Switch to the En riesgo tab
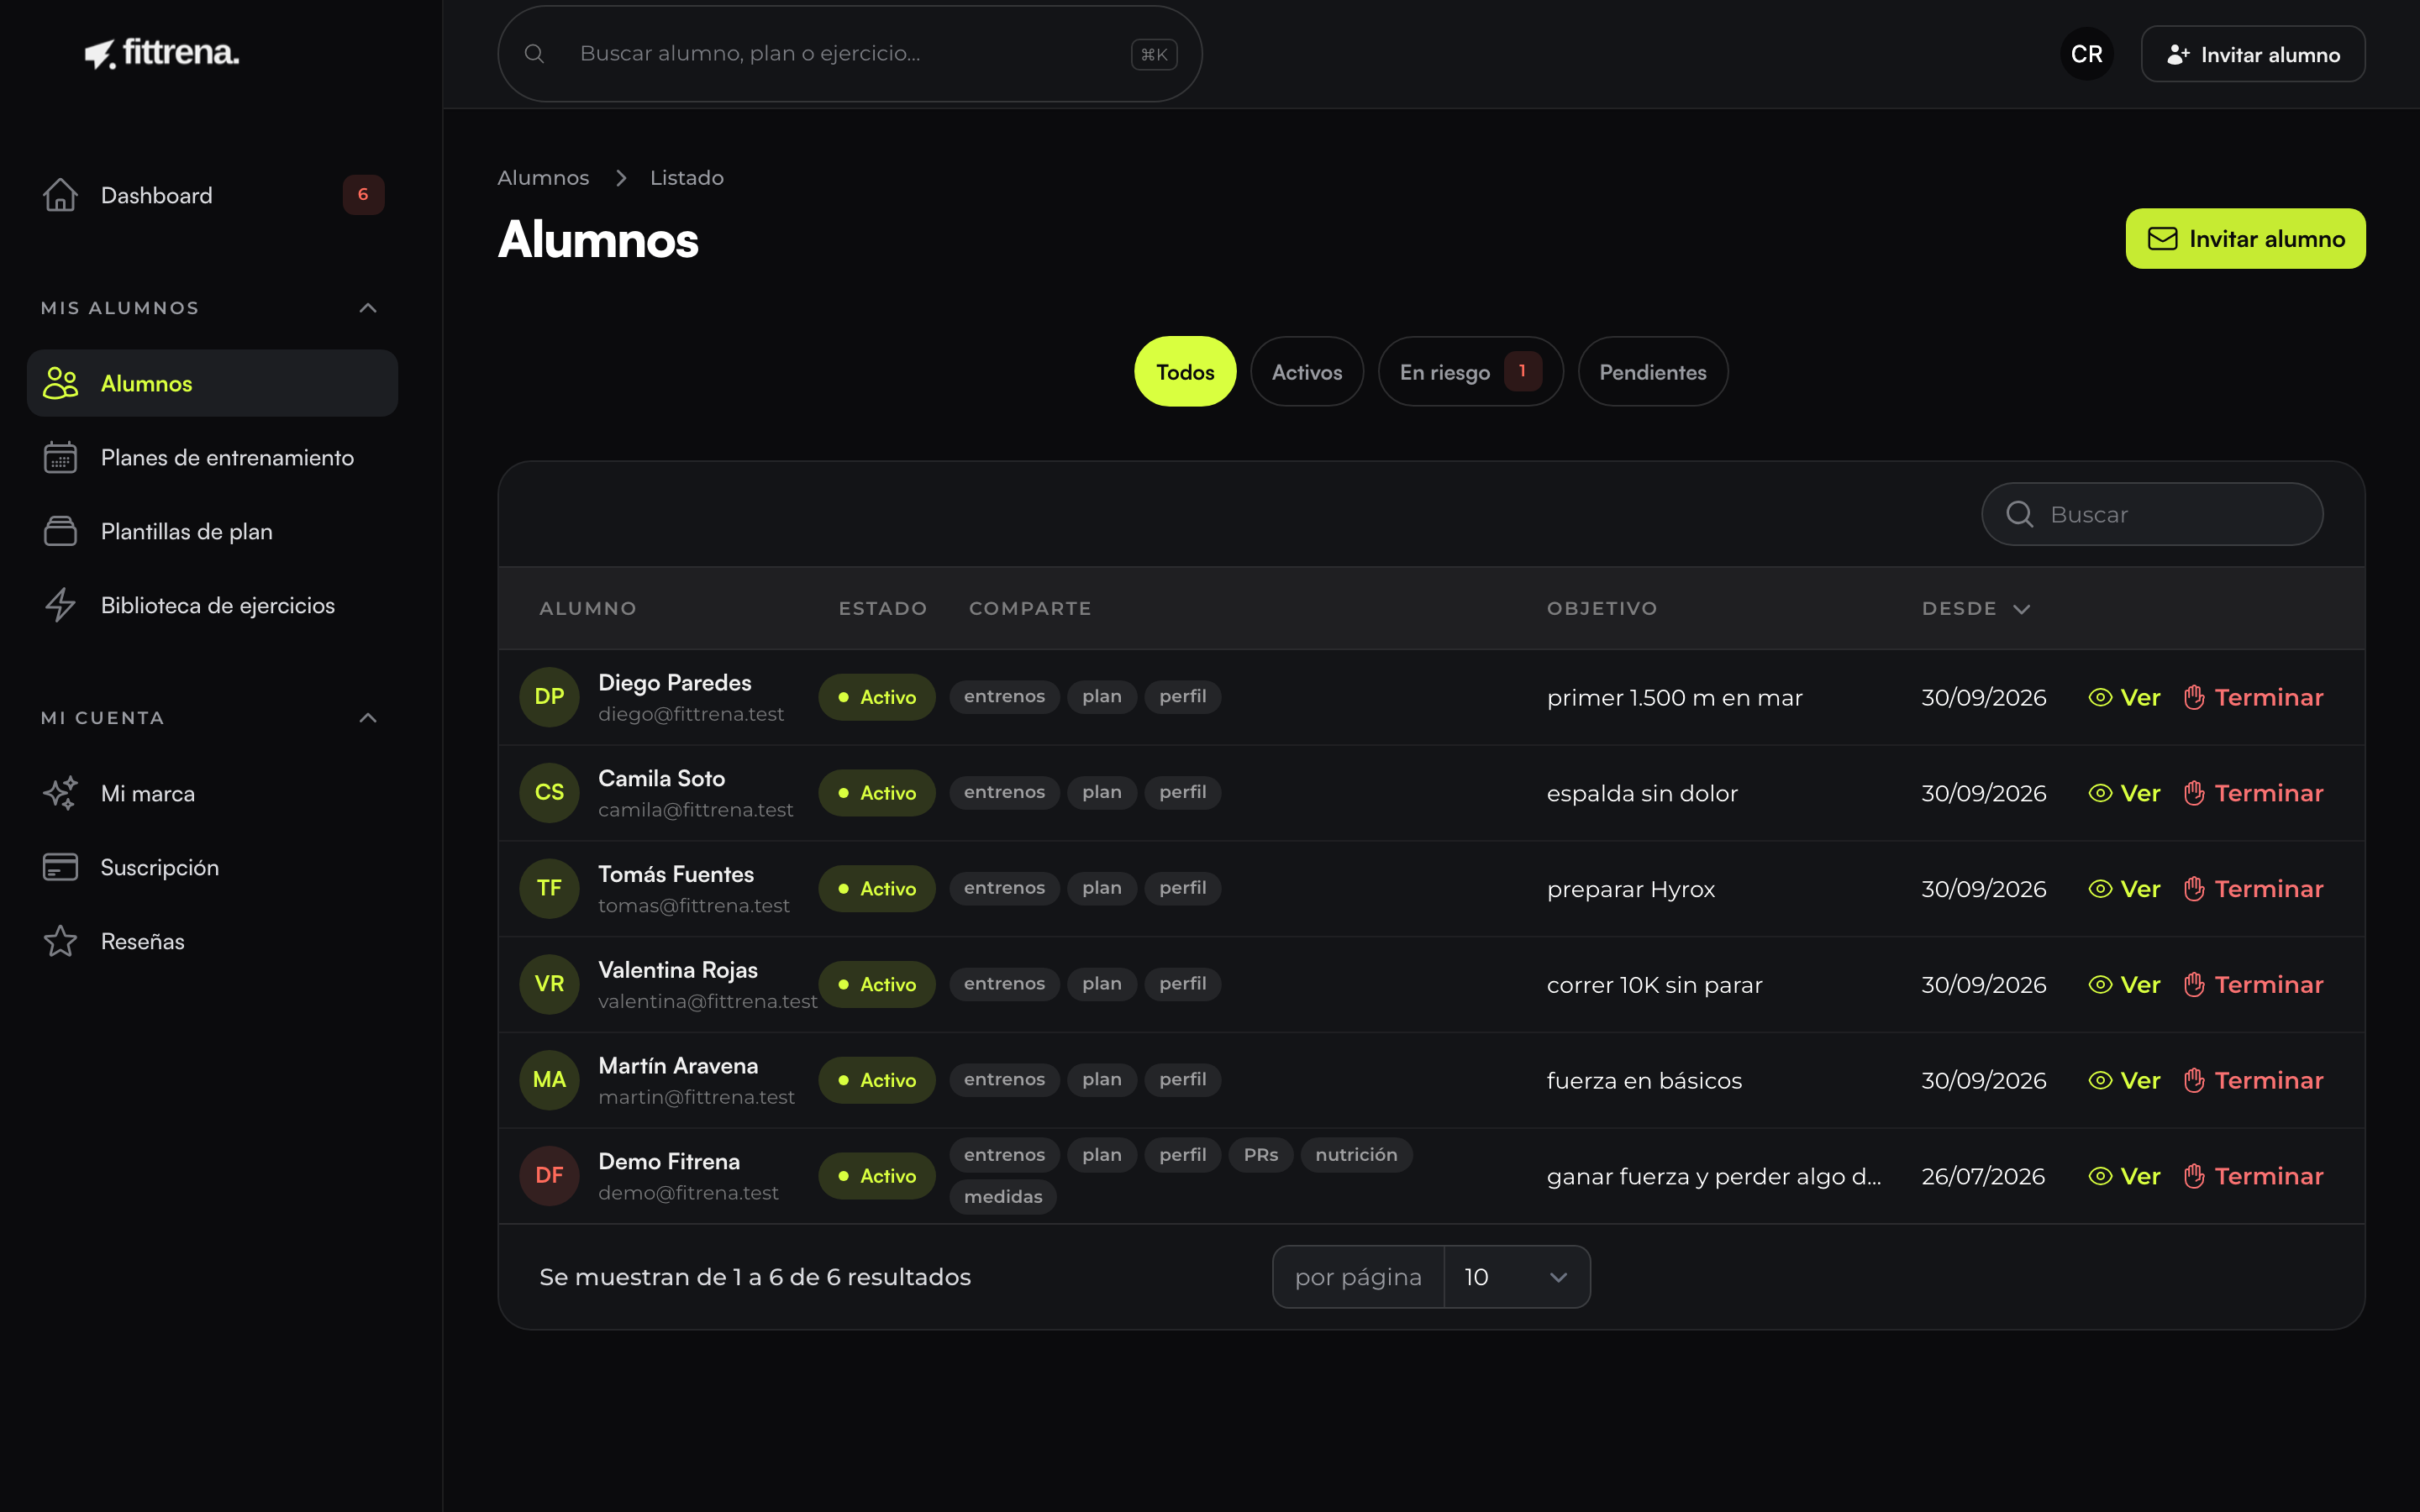Image resolution: width=2420 pixels, height=1512 pixels. click(x=1470, y=372)
